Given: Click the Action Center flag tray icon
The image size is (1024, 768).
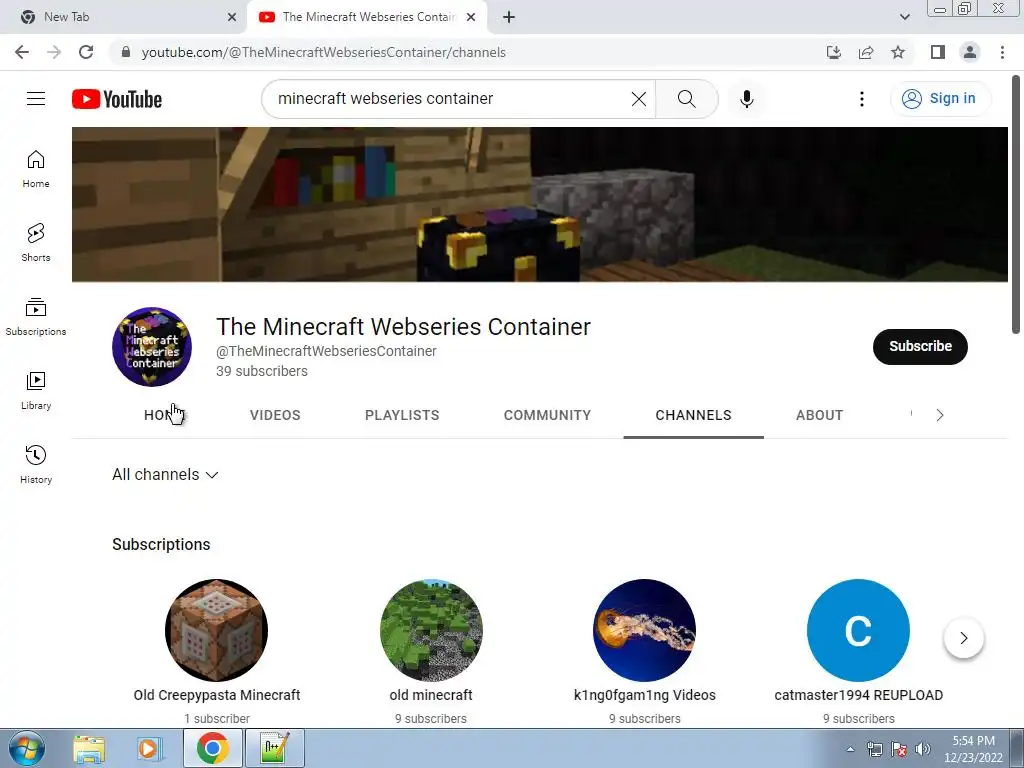Looking at the screenshot, I should pos(899,749).
